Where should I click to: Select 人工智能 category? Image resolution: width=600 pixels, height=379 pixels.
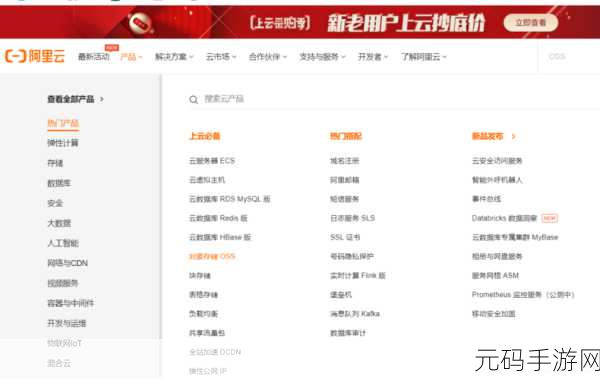coord(63,243)
